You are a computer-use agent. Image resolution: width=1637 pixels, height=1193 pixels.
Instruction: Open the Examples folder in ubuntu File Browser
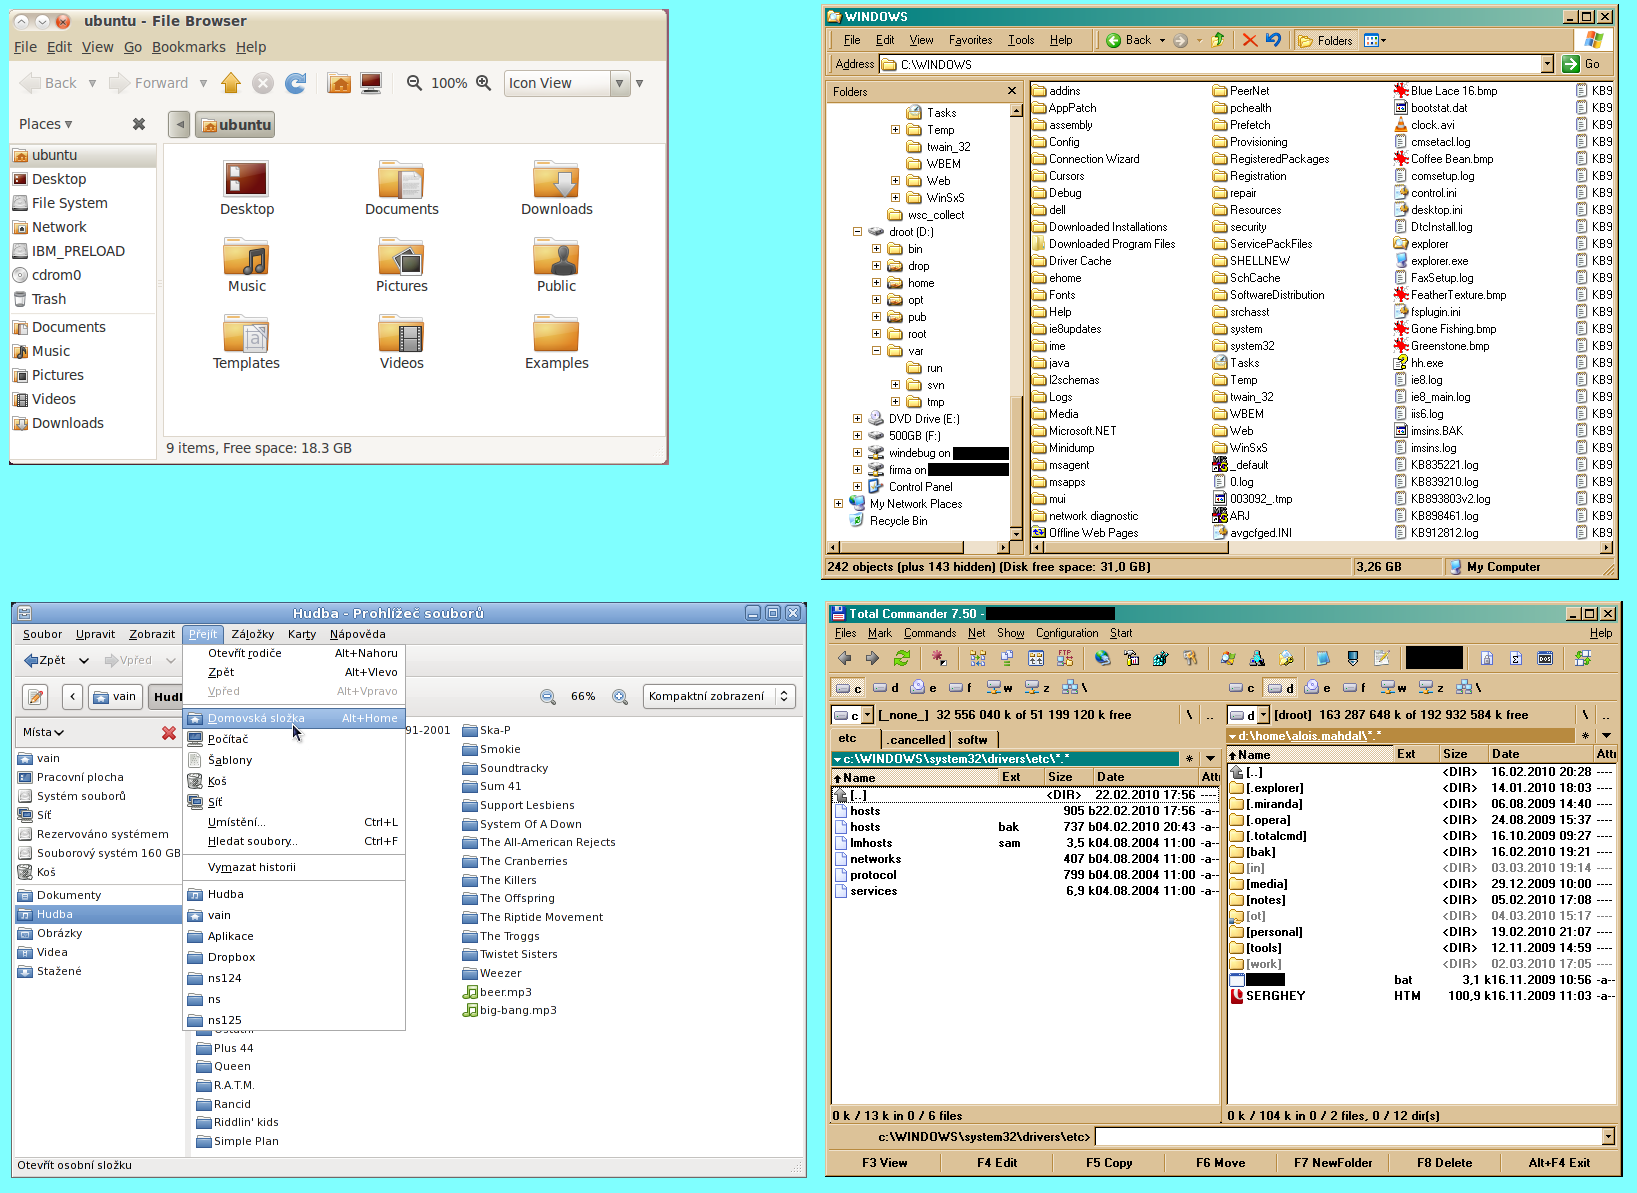556,342
